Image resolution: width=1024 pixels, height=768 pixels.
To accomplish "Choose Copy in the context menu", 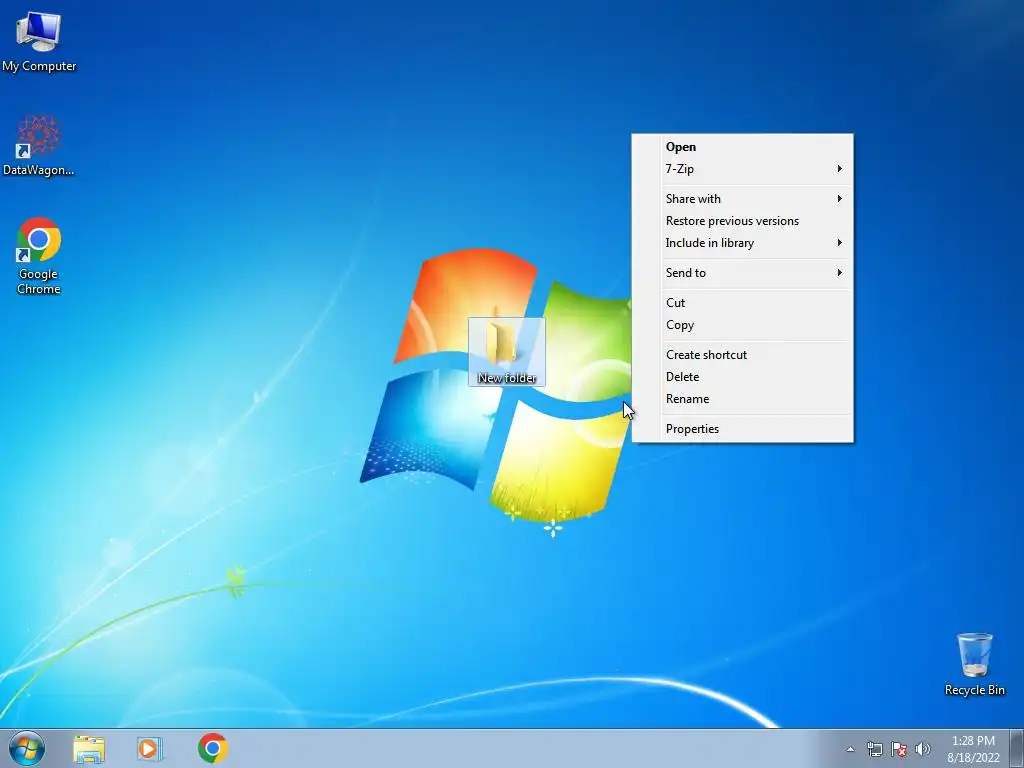I will coord(743,325).
